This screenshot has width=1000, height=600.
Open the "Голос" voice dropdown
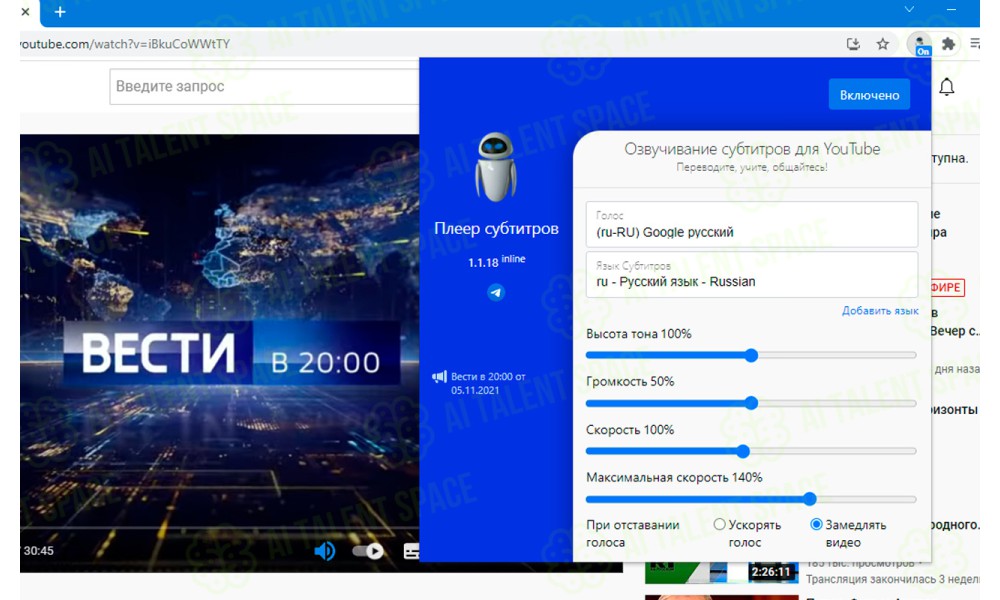[752, 224]
